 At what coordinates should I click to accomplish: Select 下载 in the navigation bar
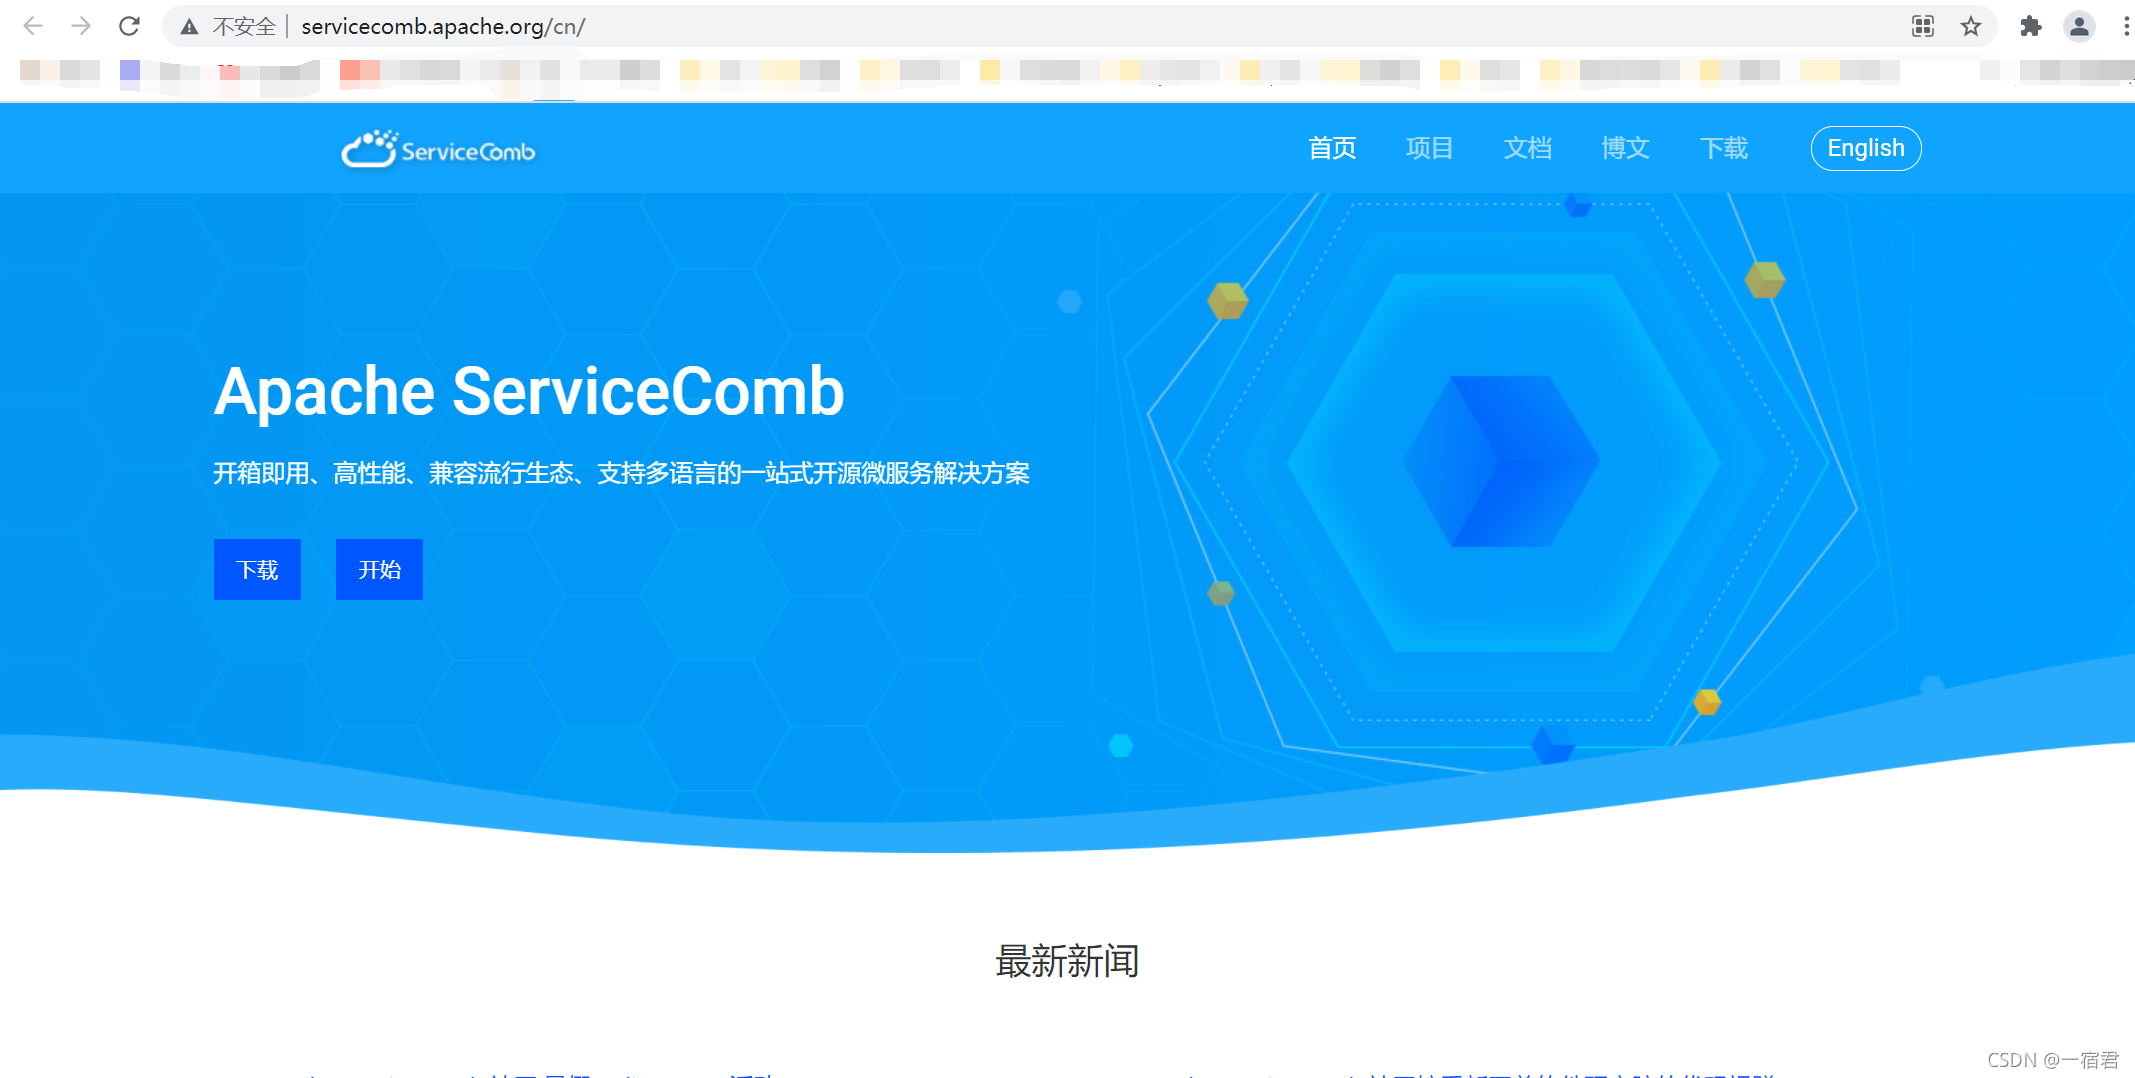[1724, 148]
